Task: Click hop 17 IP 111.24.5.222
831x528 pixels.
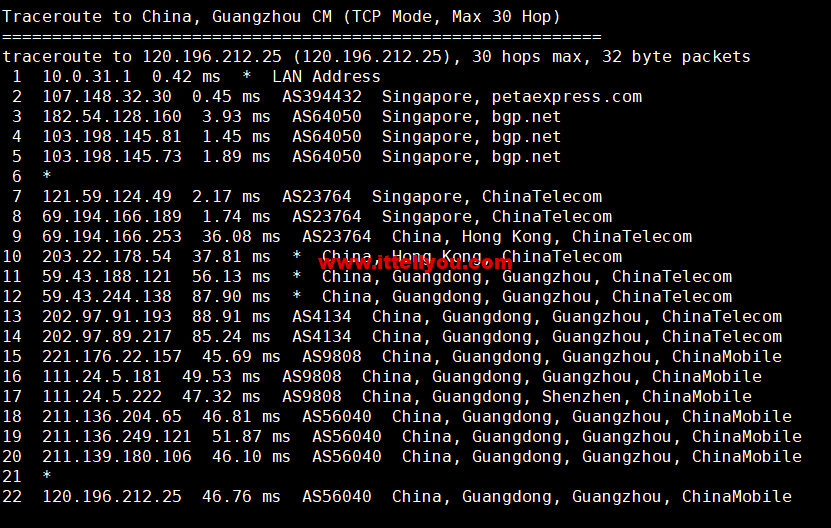Action: (102, 397)
